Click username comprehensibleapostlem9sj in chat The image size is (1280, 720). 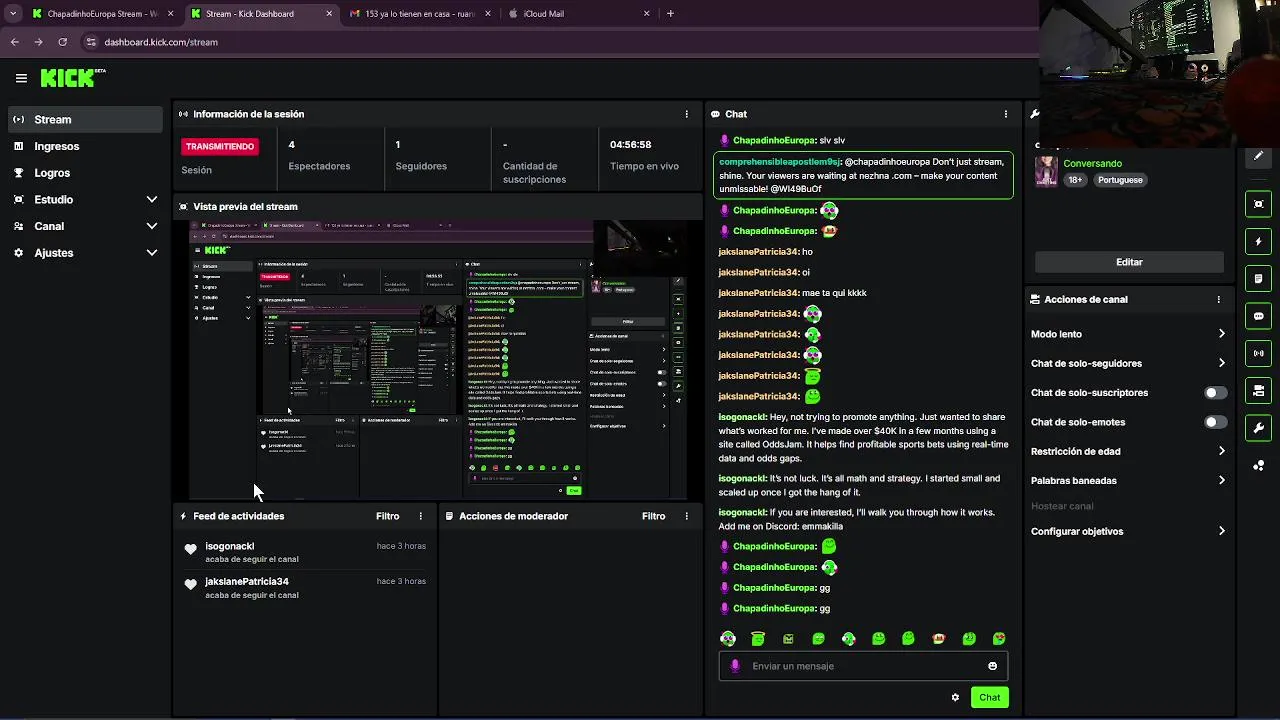(x=779, y=162)
